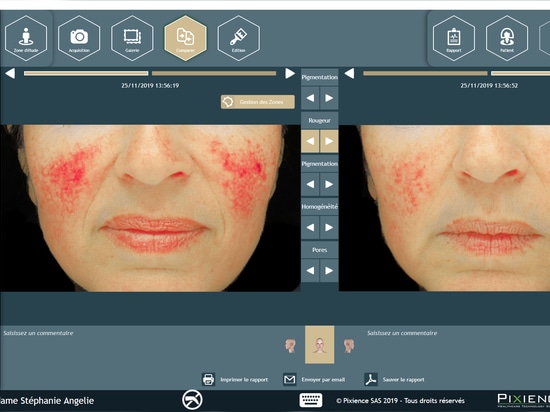Select the second Pigmentation label
Screen dimensions: 550x412
click(320, 164)
